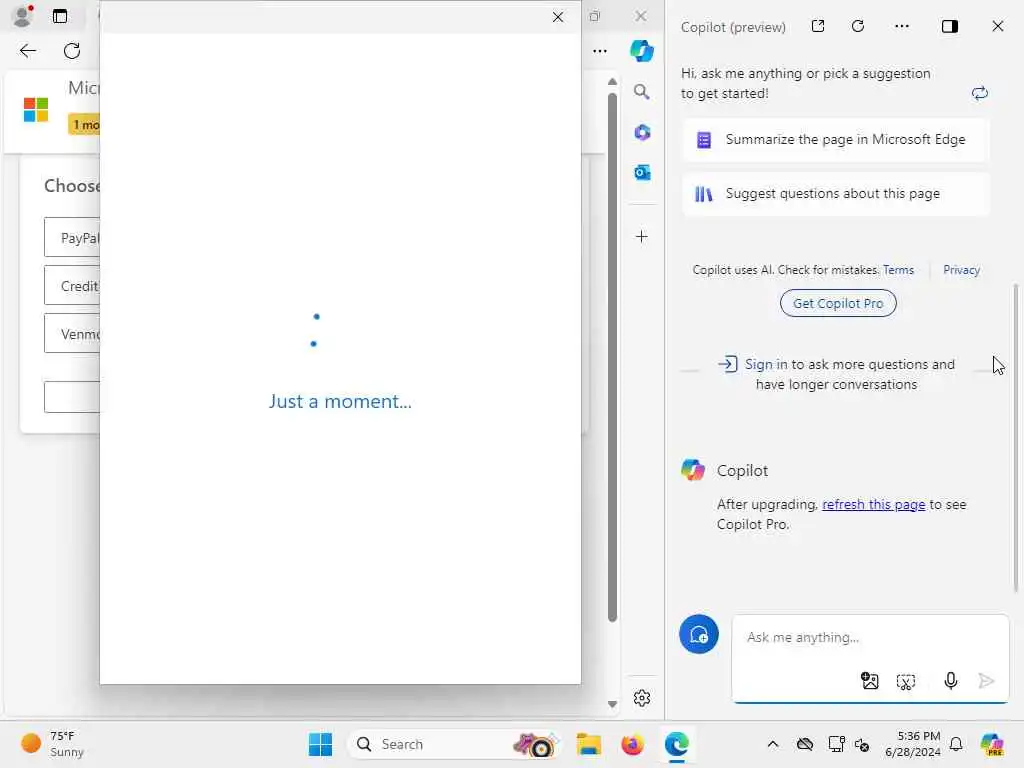The height and width of the screenshot is (768, 1024).
Task: Select the PayPal payment option
Action: tap(72, 238)
